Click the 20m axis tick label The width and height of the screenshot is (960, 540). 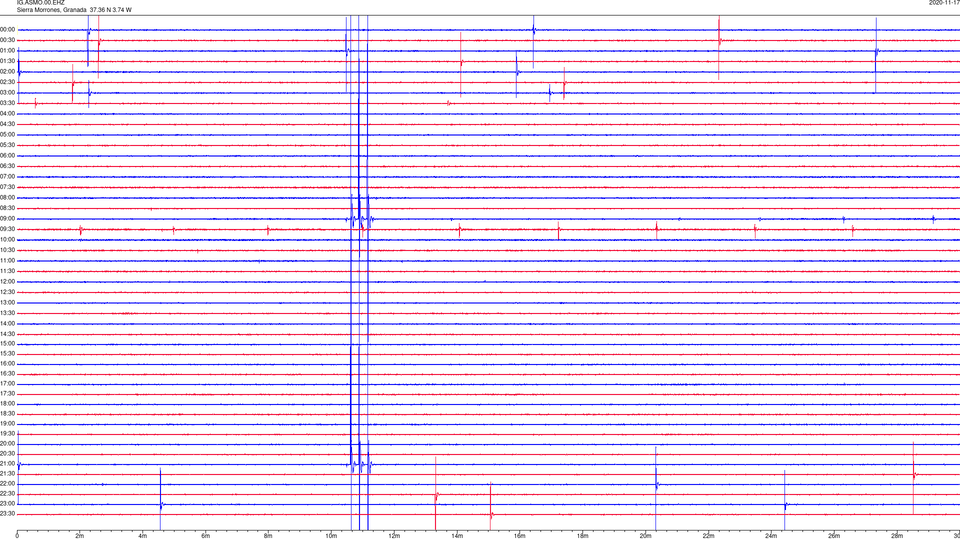pyautogui.click(x=645, y=536)
